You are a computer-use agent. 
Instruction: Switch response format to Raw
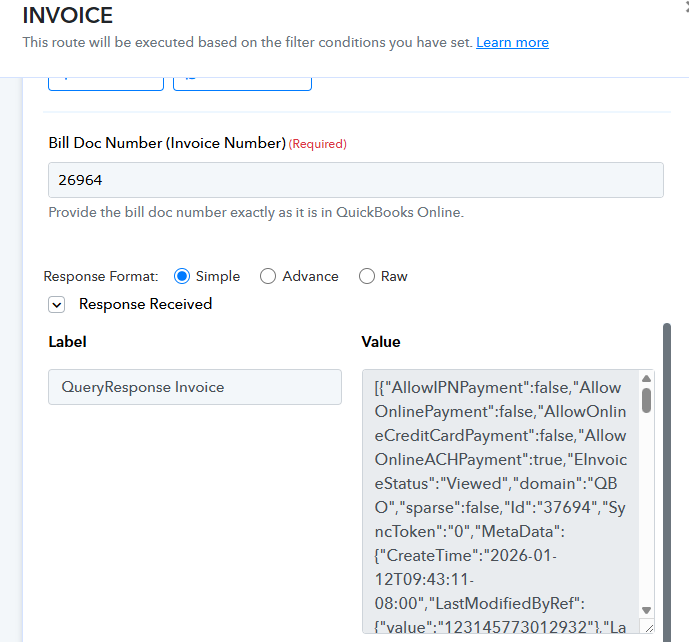pos(367,276)
